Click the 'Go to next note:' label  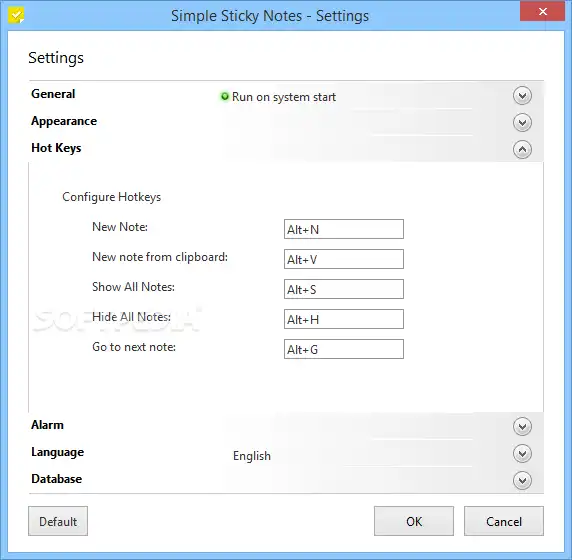pos(134,347)
